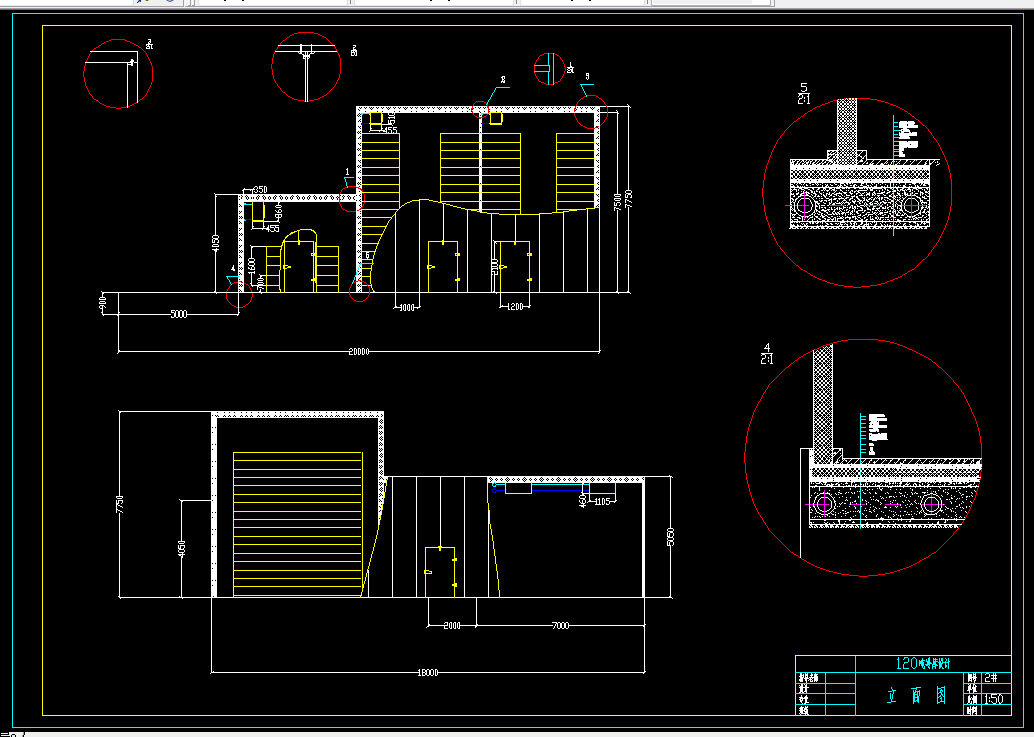
Task: Select the middle small detail circle at top
Action: (x=307, y=67)
